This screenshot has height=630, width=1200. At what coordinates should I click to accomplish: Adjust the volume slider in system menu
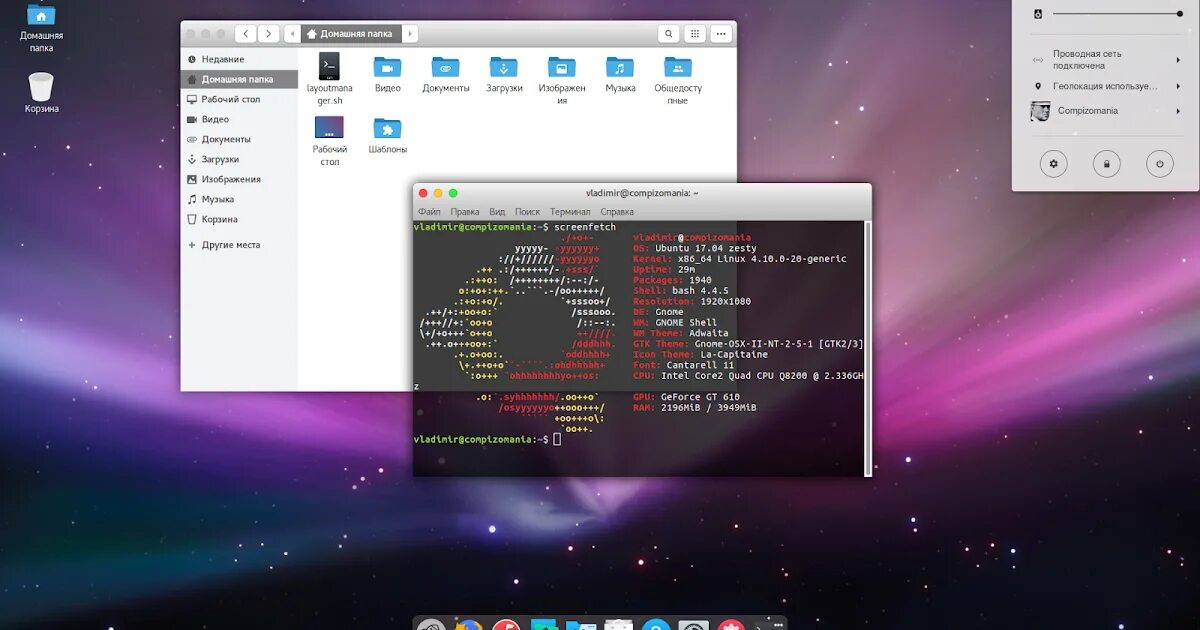(1118, 13)
